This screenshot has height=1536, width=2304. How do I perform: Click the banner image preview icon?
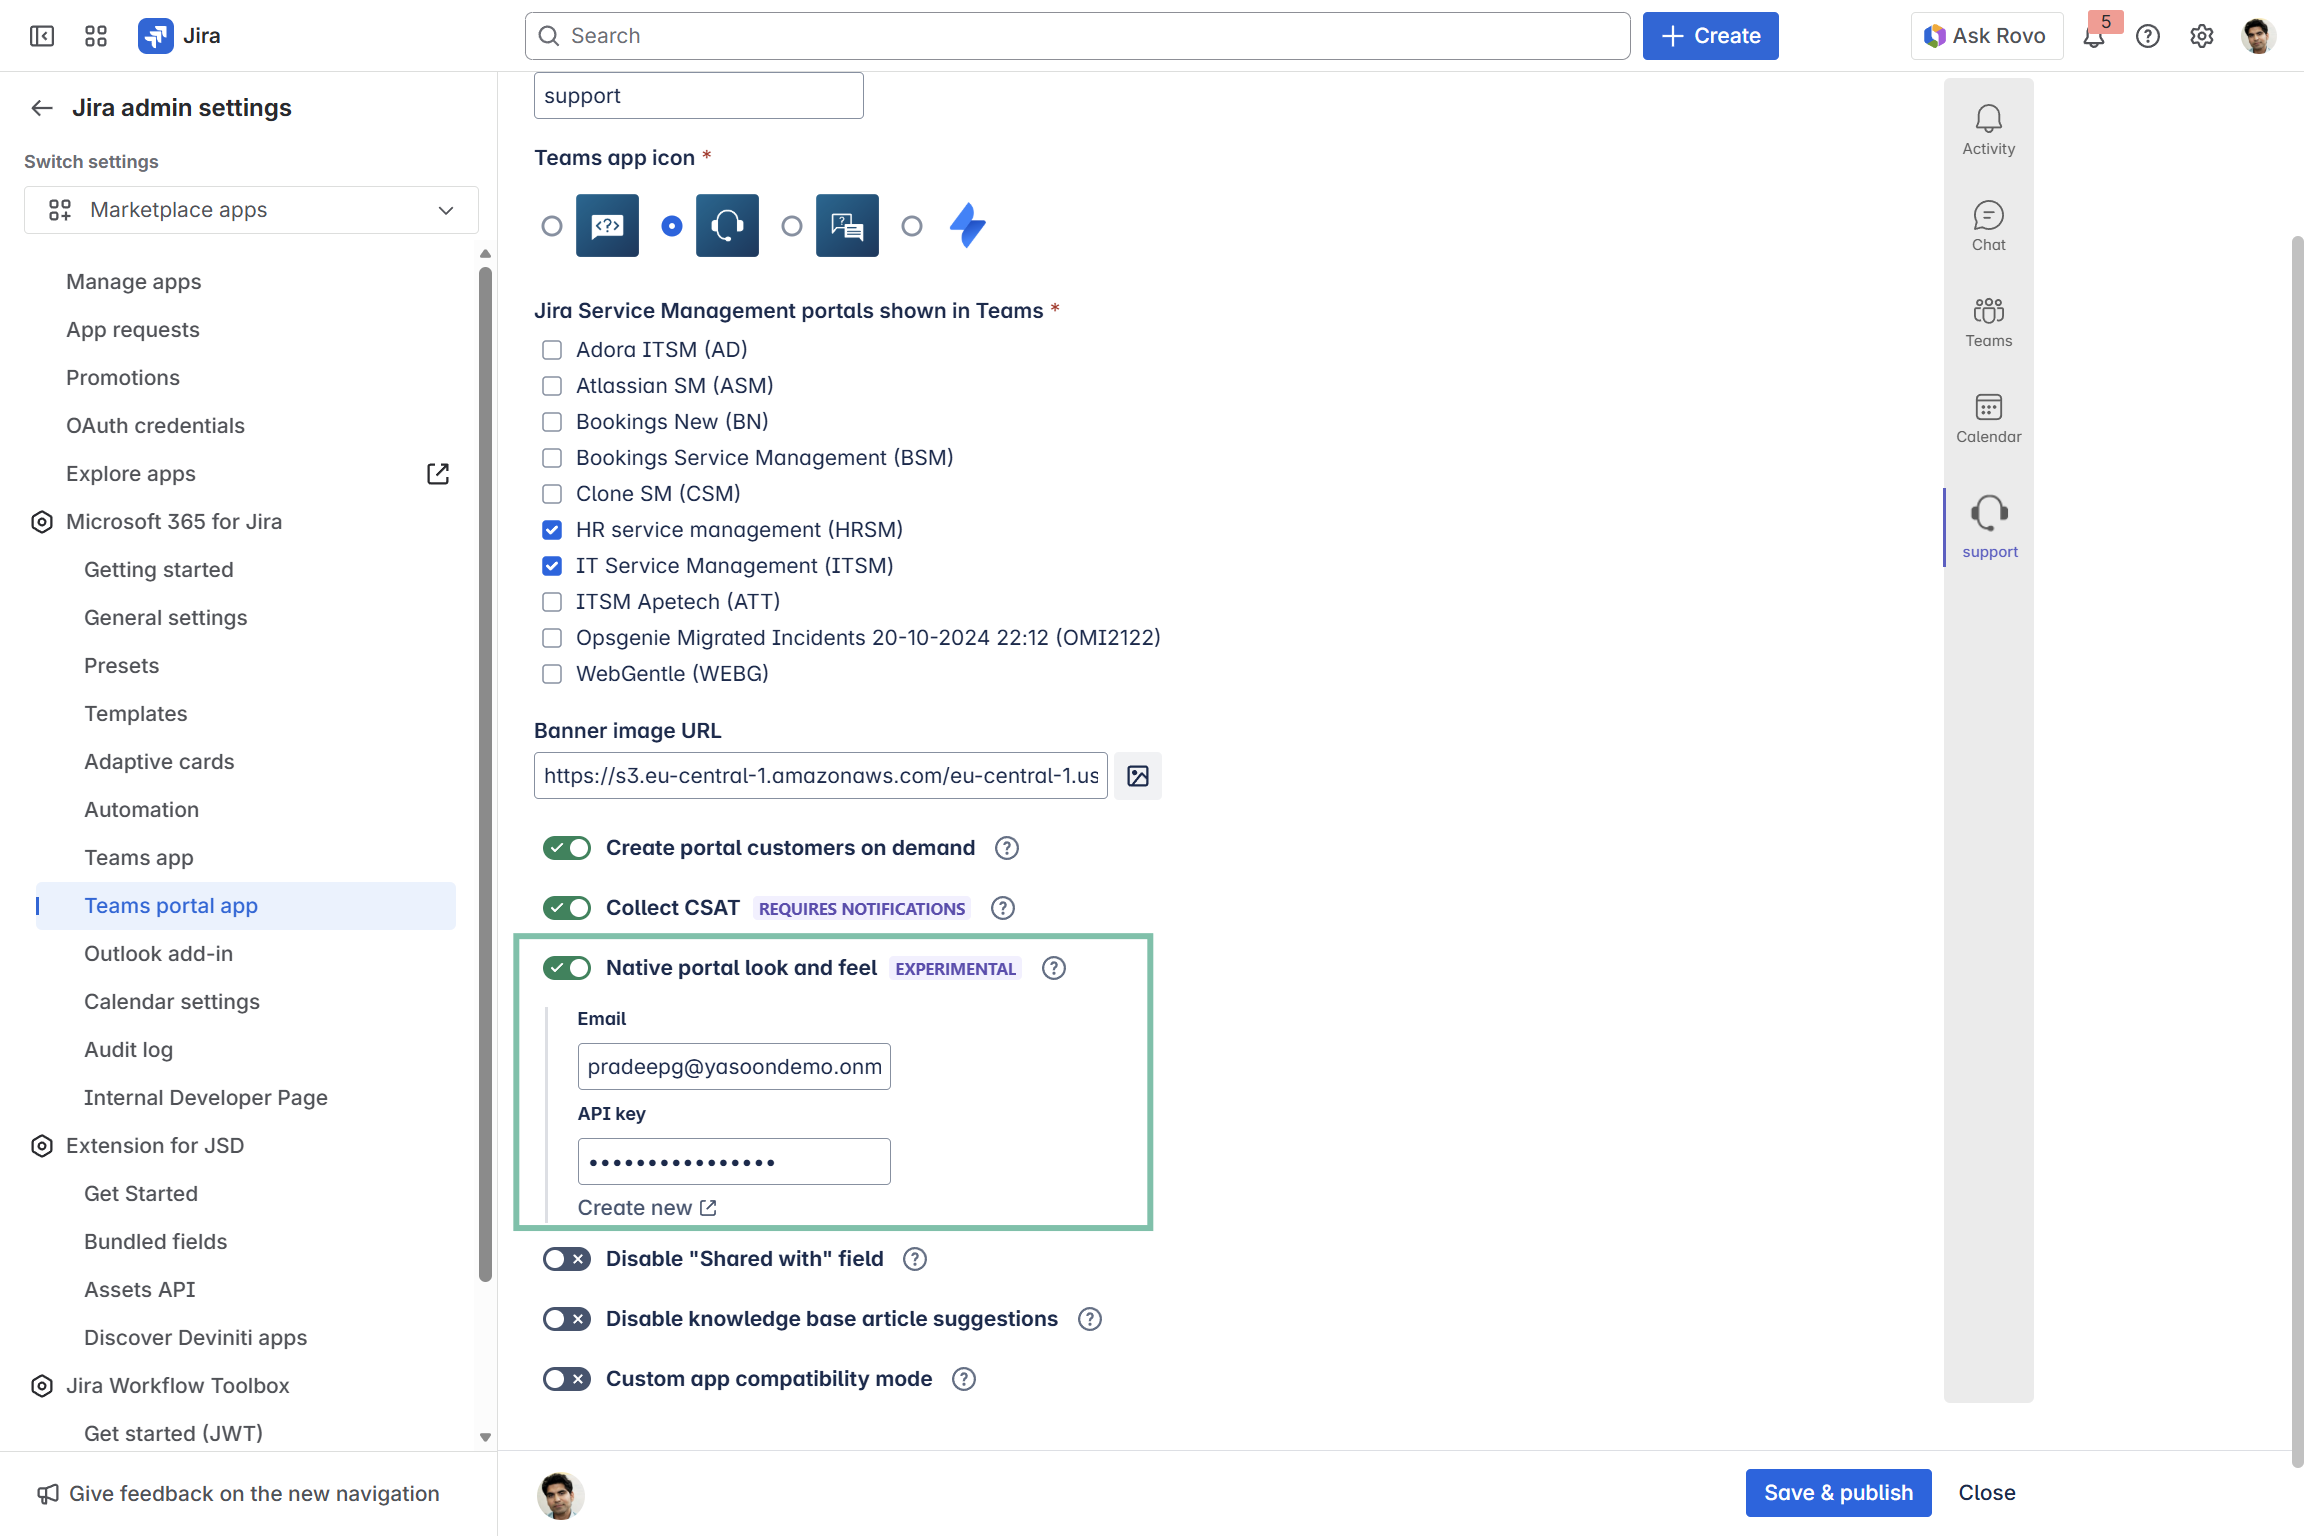click(x=1138, y=776)
